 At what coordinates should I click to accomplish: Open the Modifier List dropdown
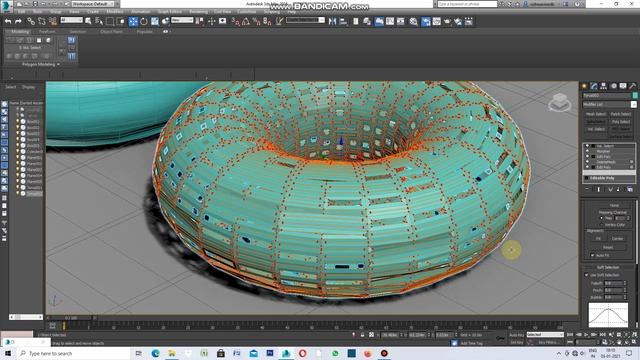609,104
